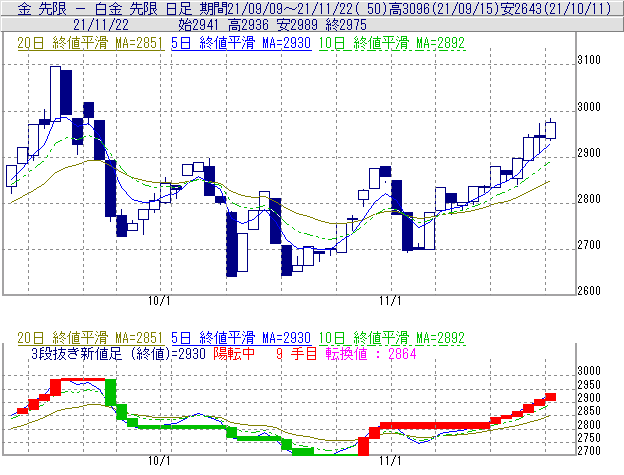Click the lower chart '3000' axis label
This screenshot has height=475, width=624.
tap(589, 371)
